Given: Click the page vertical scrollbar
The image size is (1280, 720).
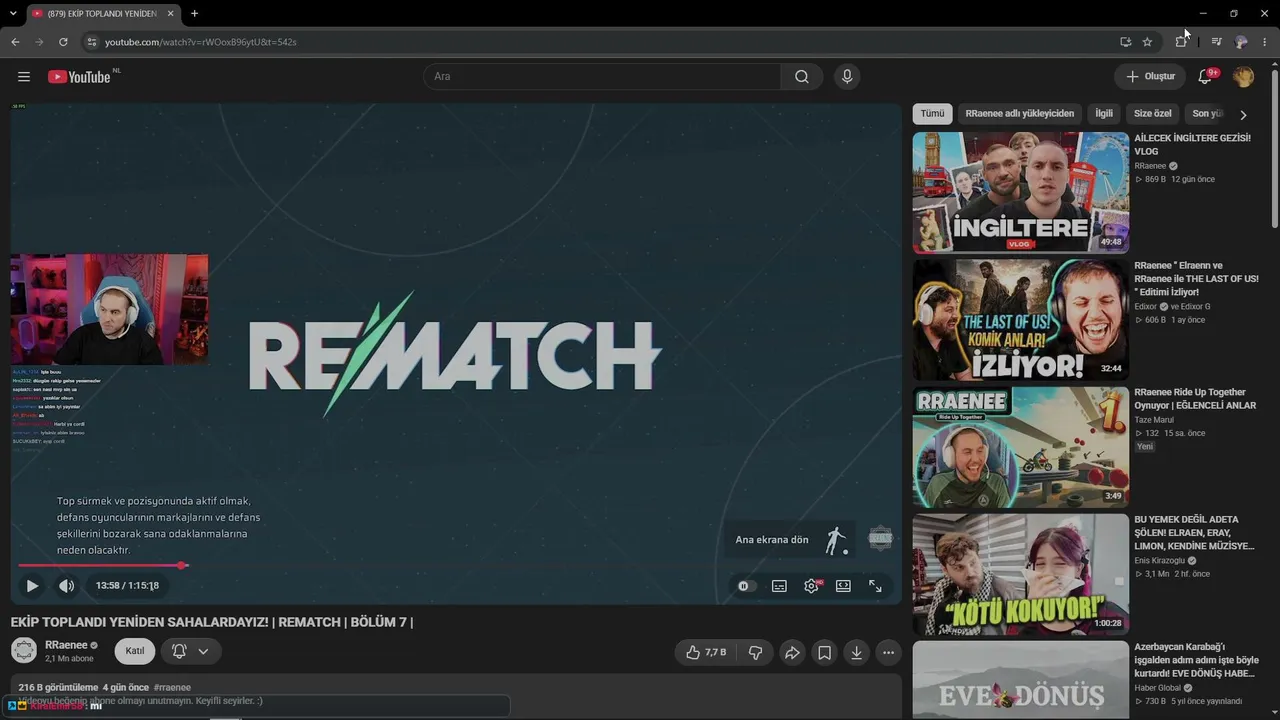Looking at the screenshot, I should (1275, 150).
